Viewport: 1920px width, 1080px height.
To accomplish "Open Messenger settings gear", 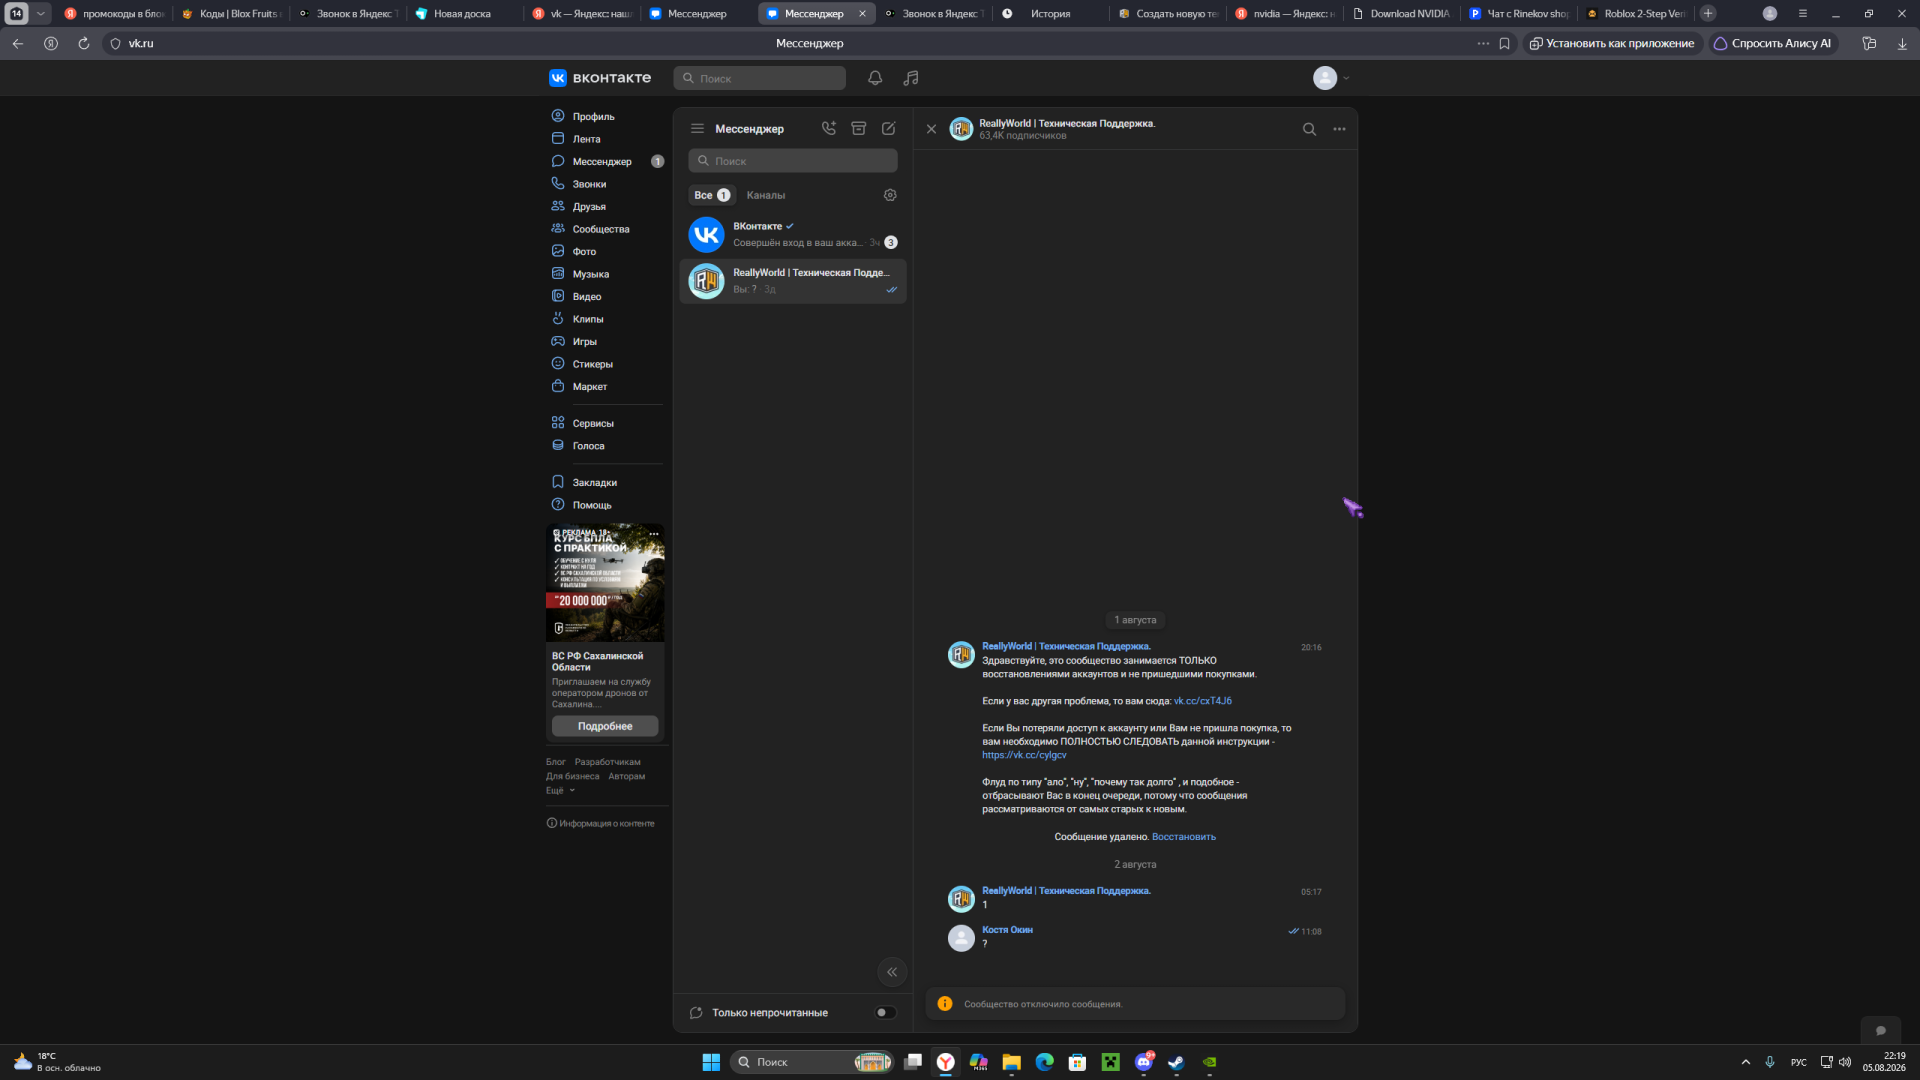I will 890,195.
